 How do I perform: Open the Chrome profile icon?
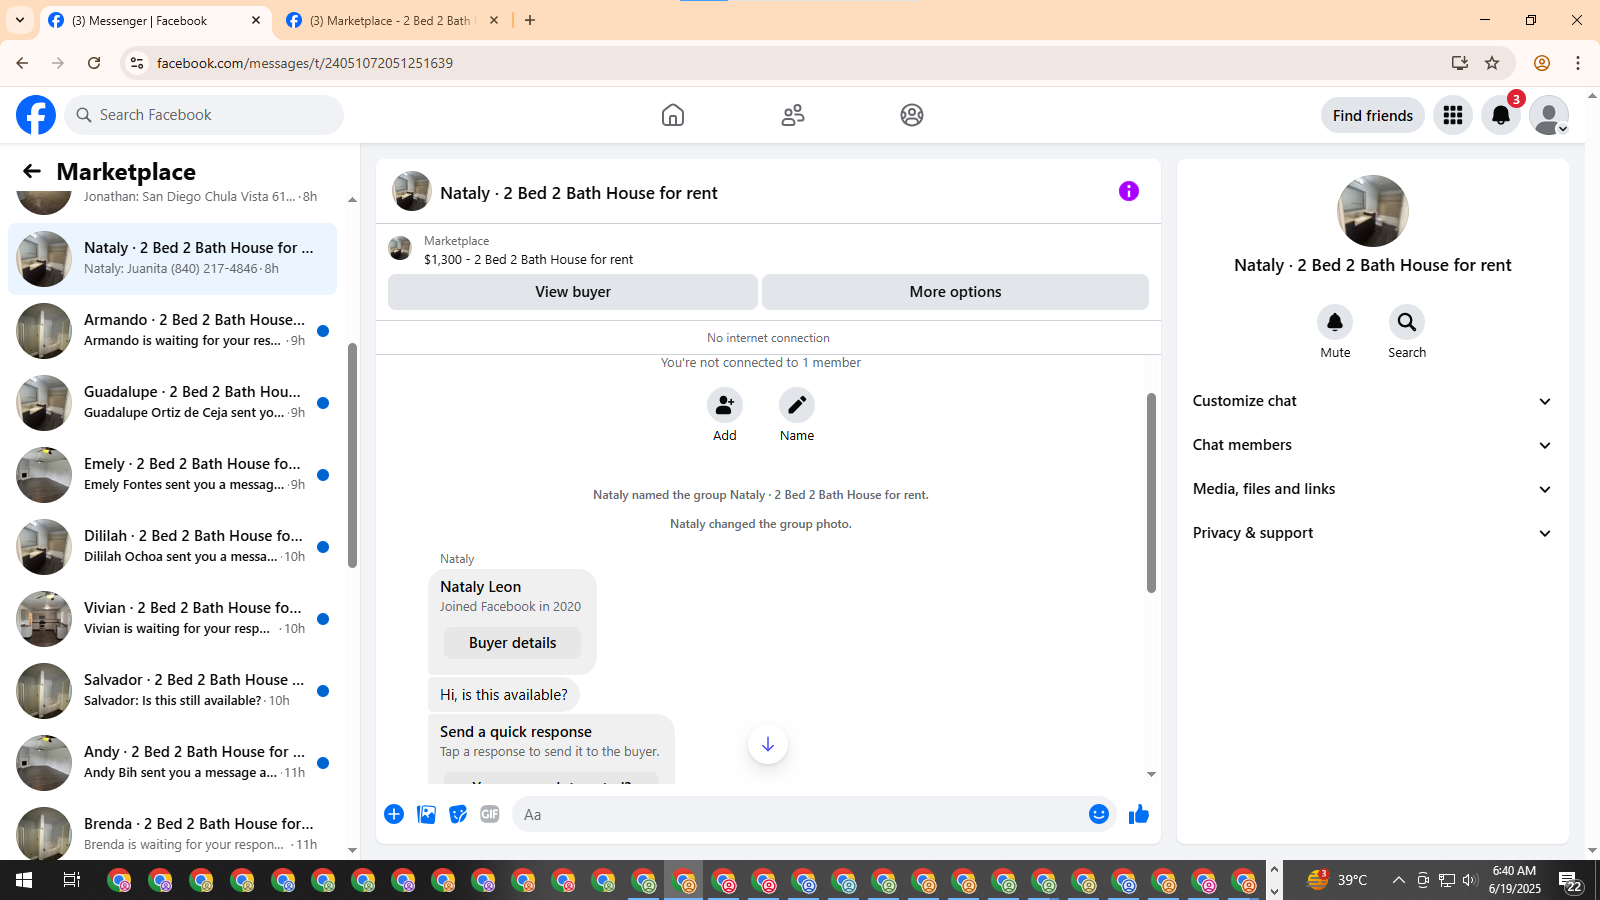[x=1542, y=63]
